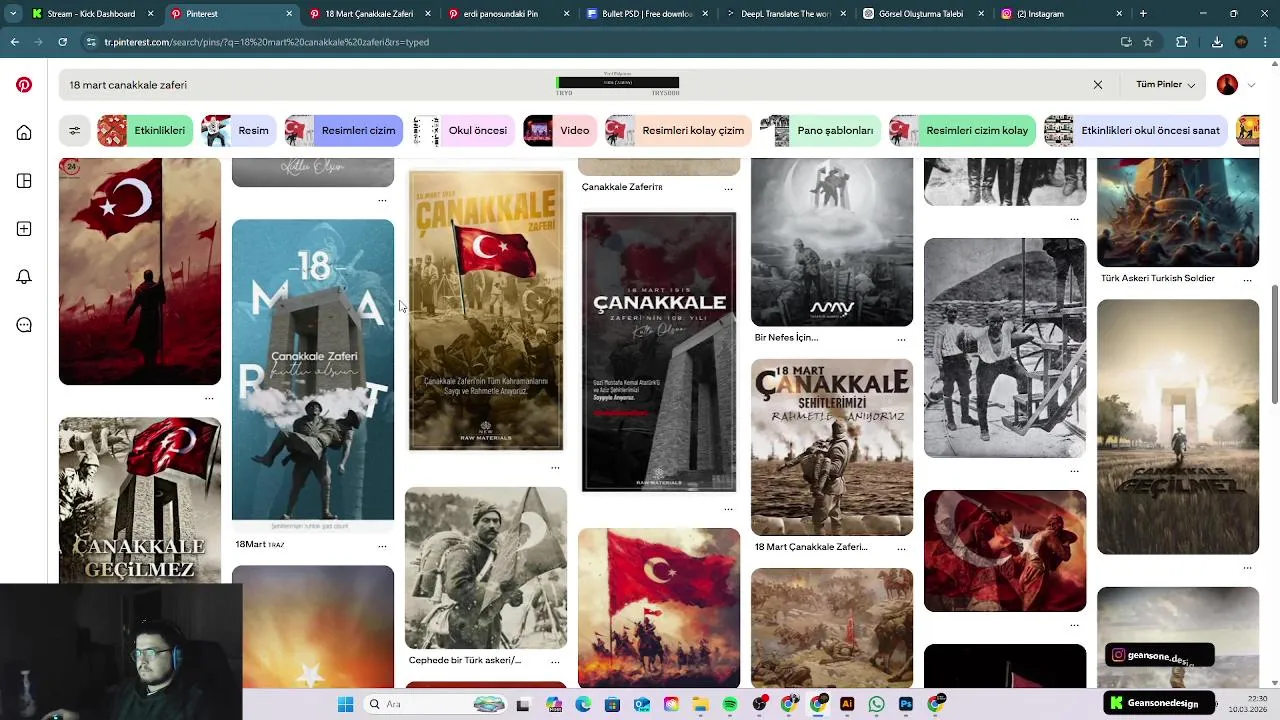The width and height of the screenshot is (1280, 720).
Task: Bookmark the page with star icon
Action: click(x=1148, y=42)
